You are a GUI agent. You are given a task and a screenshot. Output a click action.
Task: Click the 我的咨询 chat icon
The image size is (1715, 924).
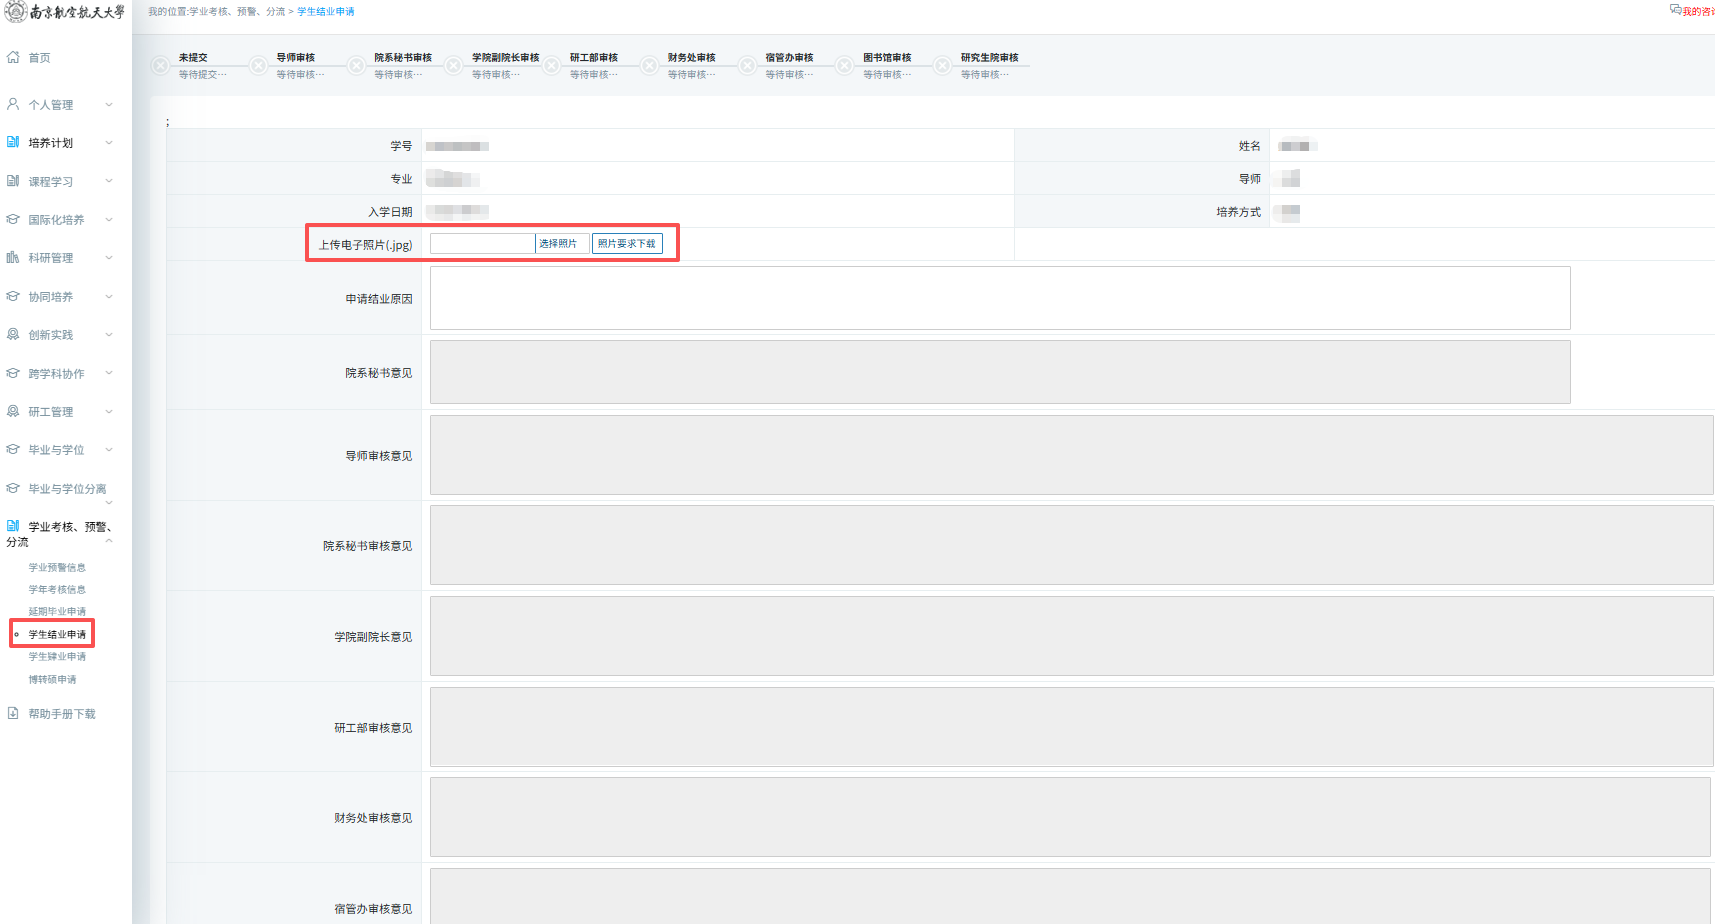tap(1675, 10)
